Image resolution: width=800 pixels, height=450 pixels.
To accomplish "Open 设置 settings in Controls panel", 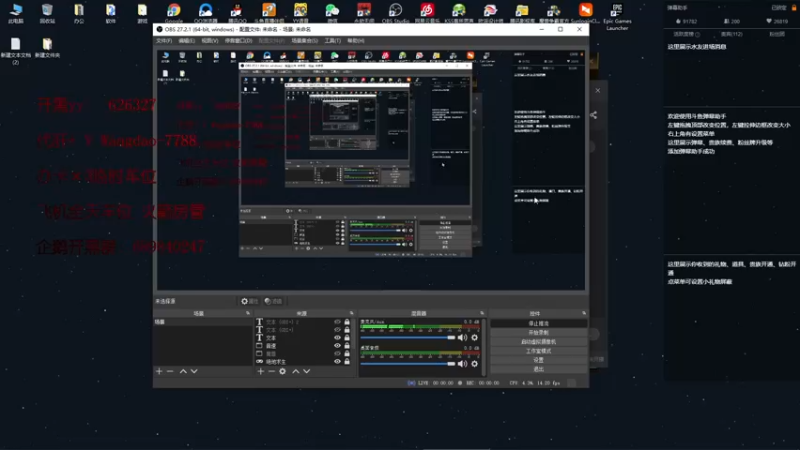I will (x=538, y=360).
